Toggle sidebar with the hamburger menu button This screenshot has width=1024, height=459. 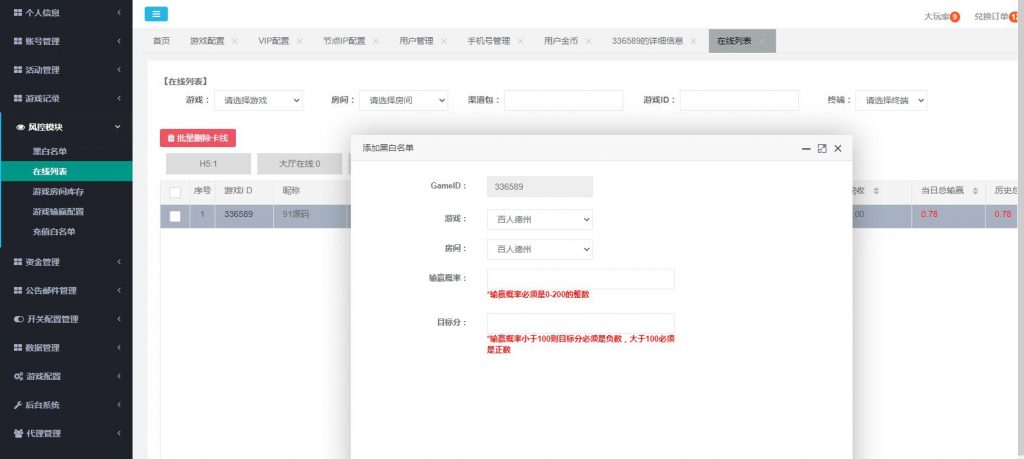coord(156,14)
